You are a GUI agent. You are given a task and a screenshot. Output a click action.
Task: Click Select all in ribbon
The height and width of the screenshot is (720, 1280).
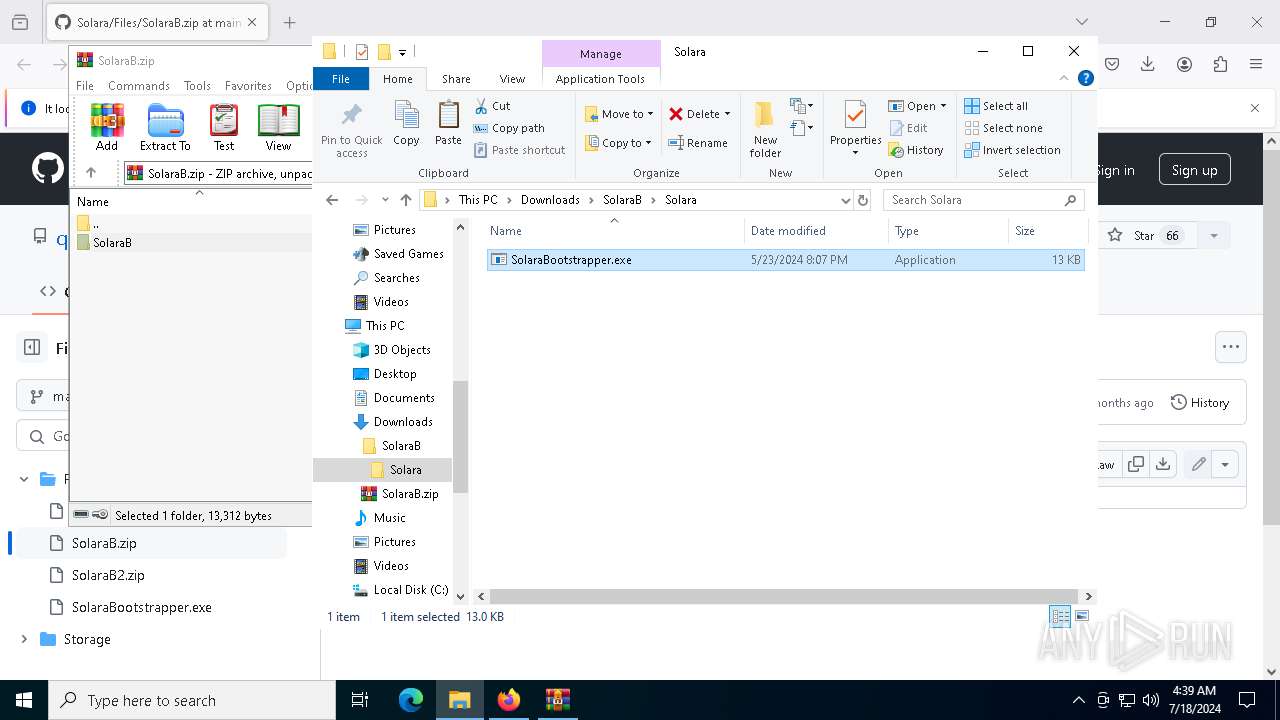pos(996,106)
